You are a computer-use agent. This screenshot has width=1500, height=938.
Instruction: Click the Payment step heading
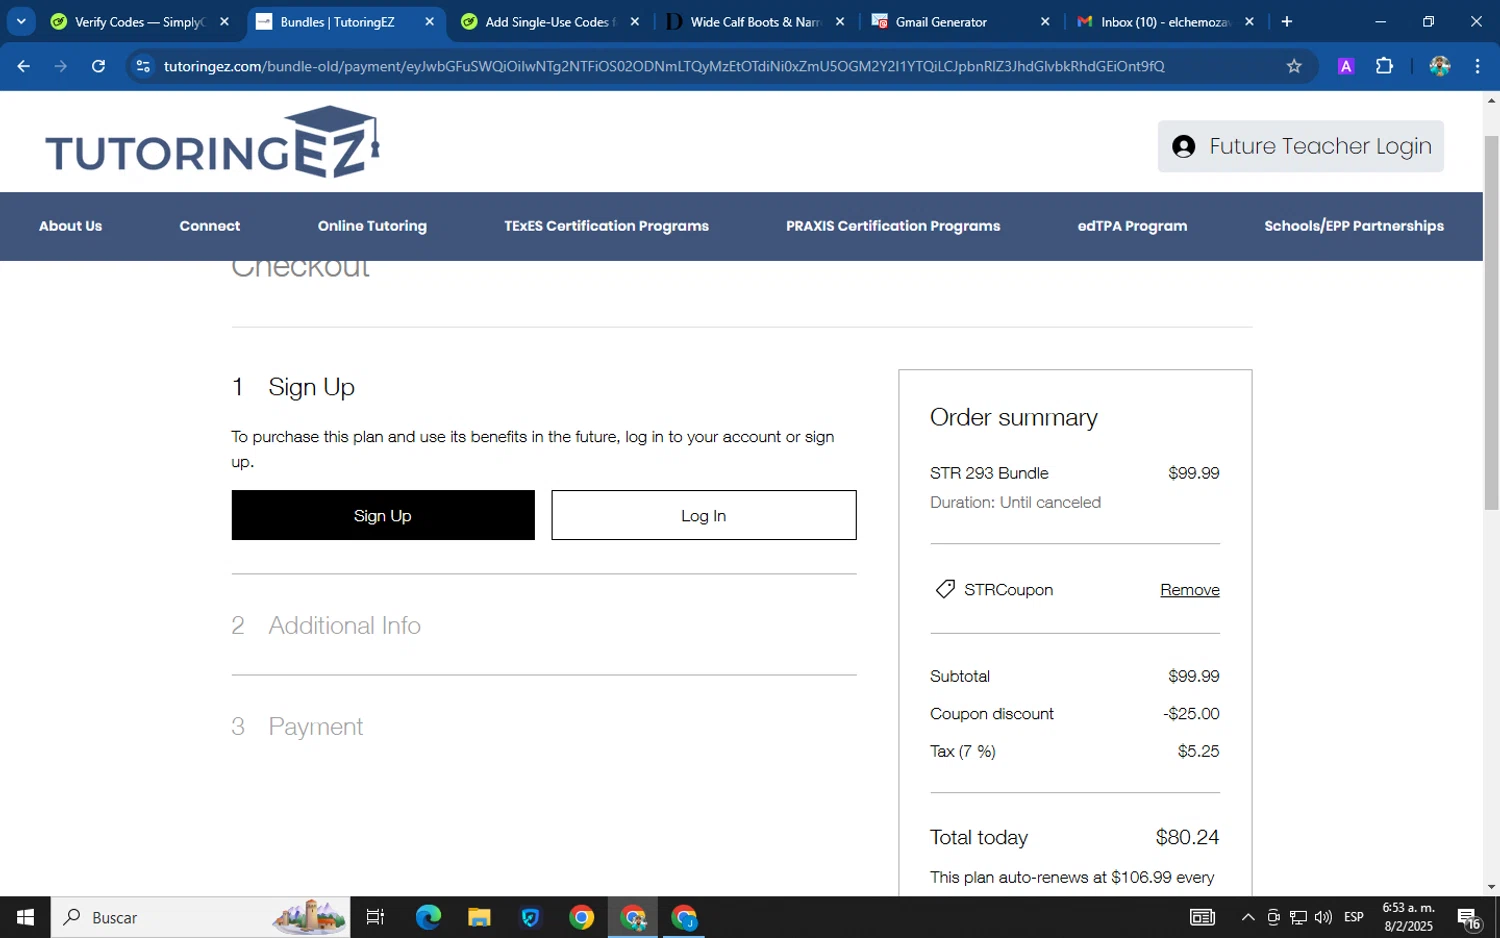tap(315, 726)
